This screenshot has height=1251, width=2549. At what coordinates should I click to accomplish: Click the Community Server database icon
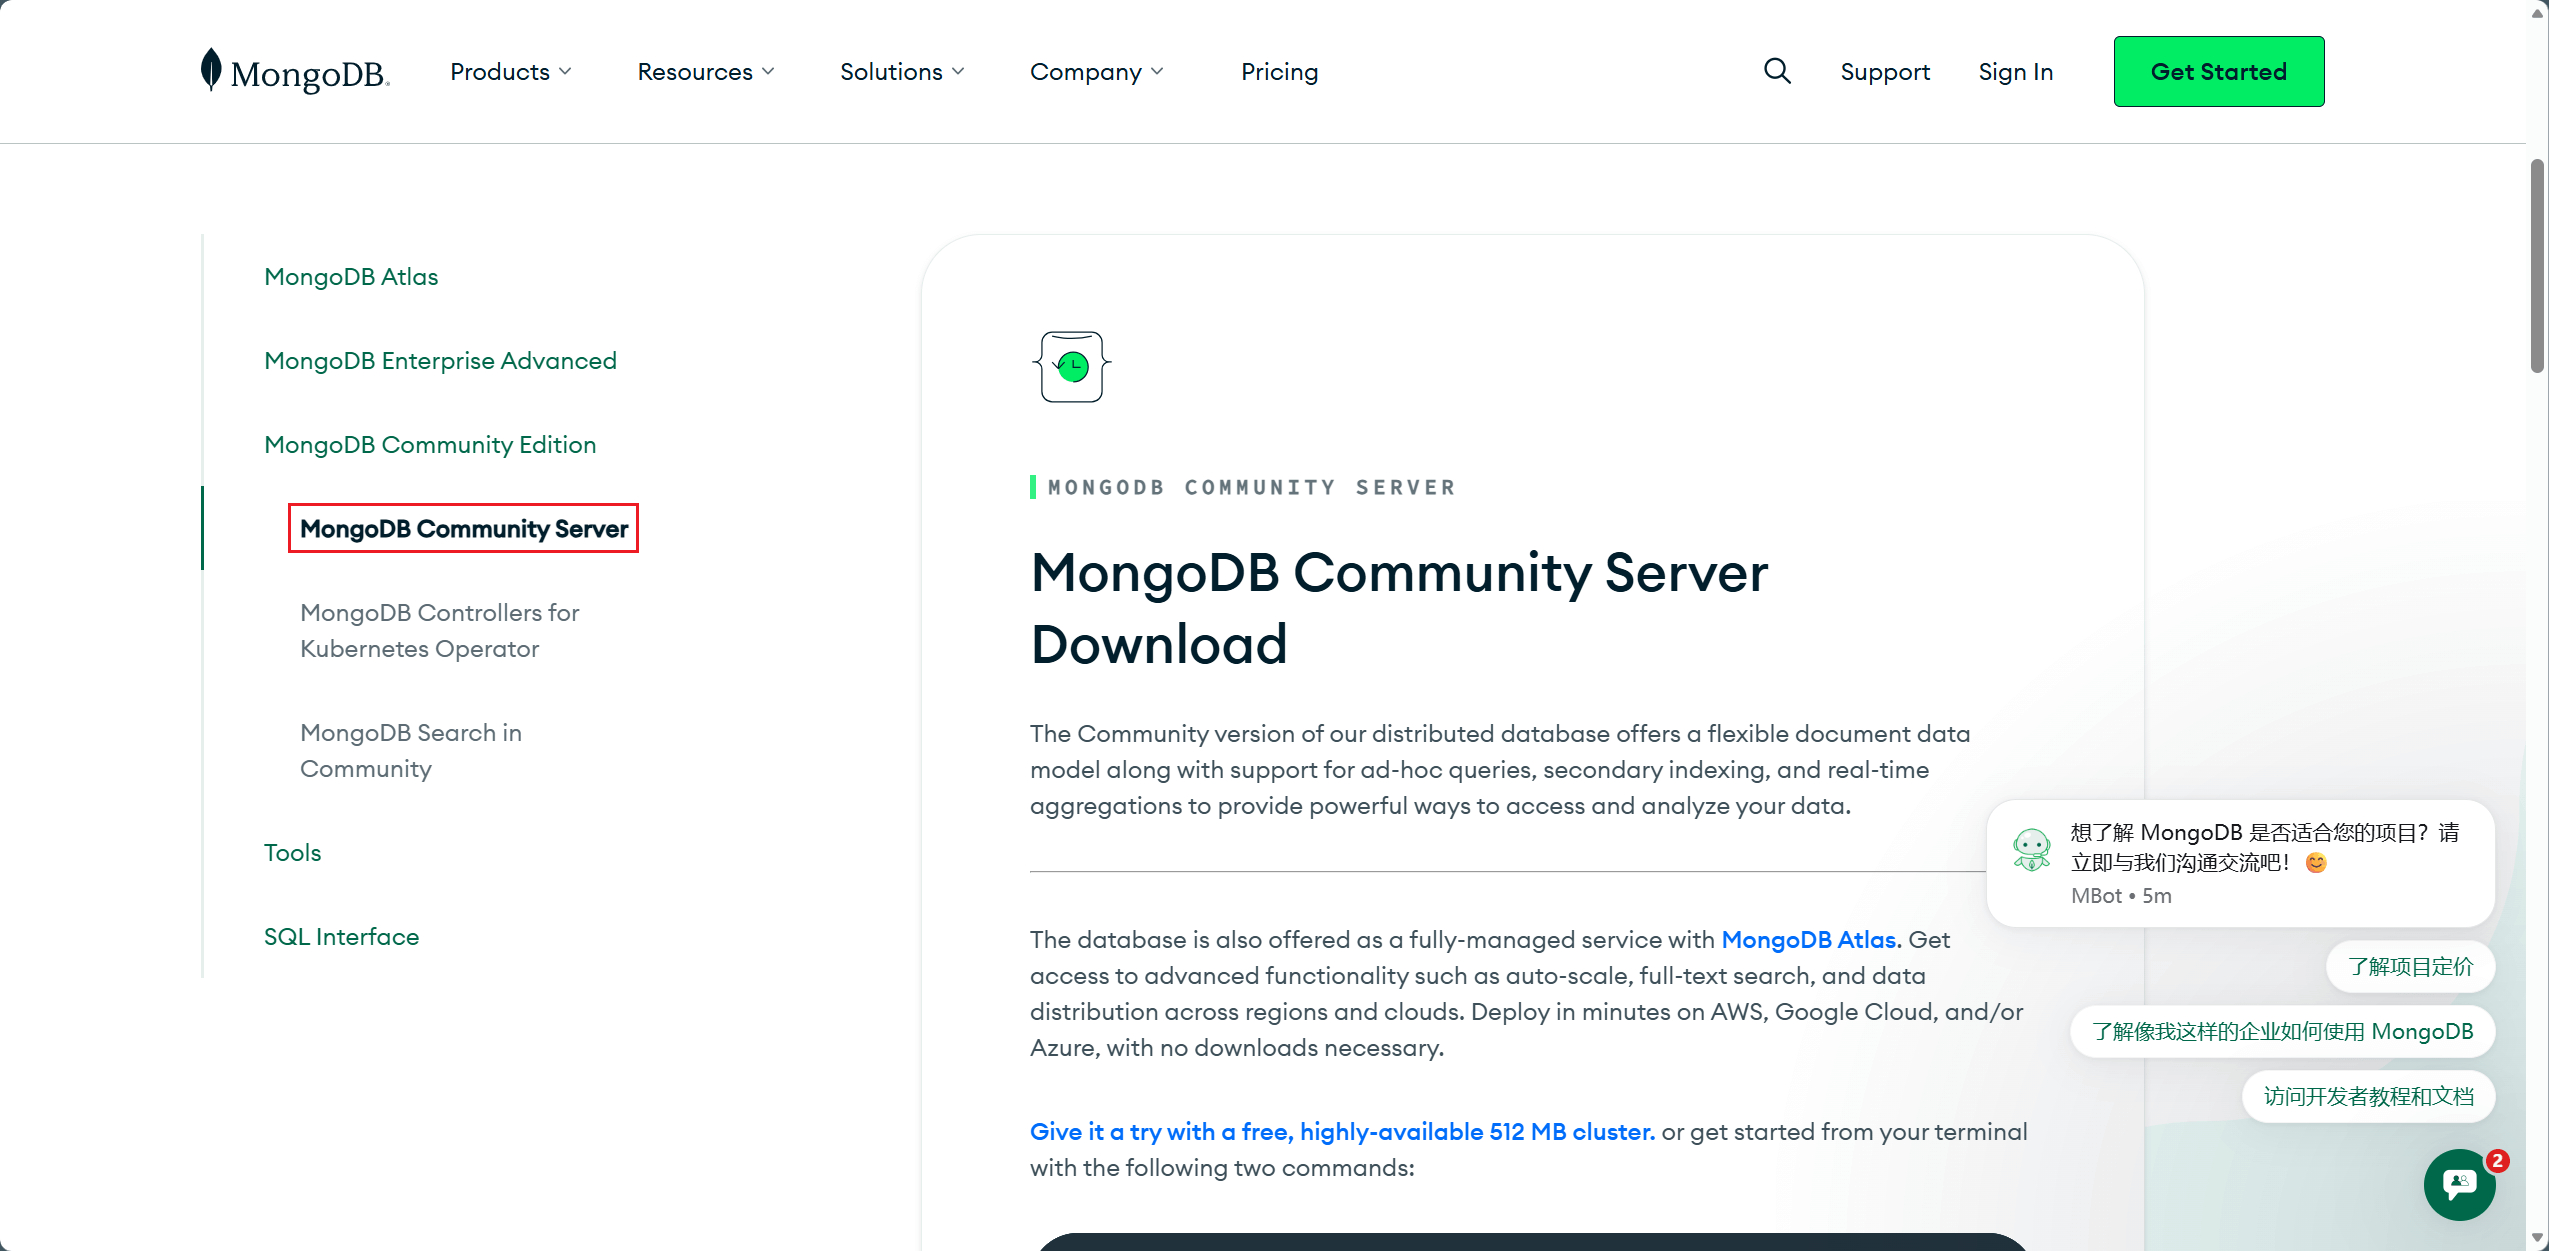(1071, 367)
